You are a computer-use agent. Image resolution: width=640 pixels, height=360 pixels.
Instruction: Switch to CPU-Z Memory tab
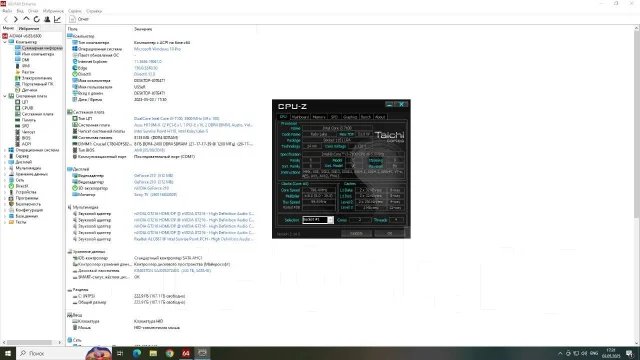coord(319,117)
